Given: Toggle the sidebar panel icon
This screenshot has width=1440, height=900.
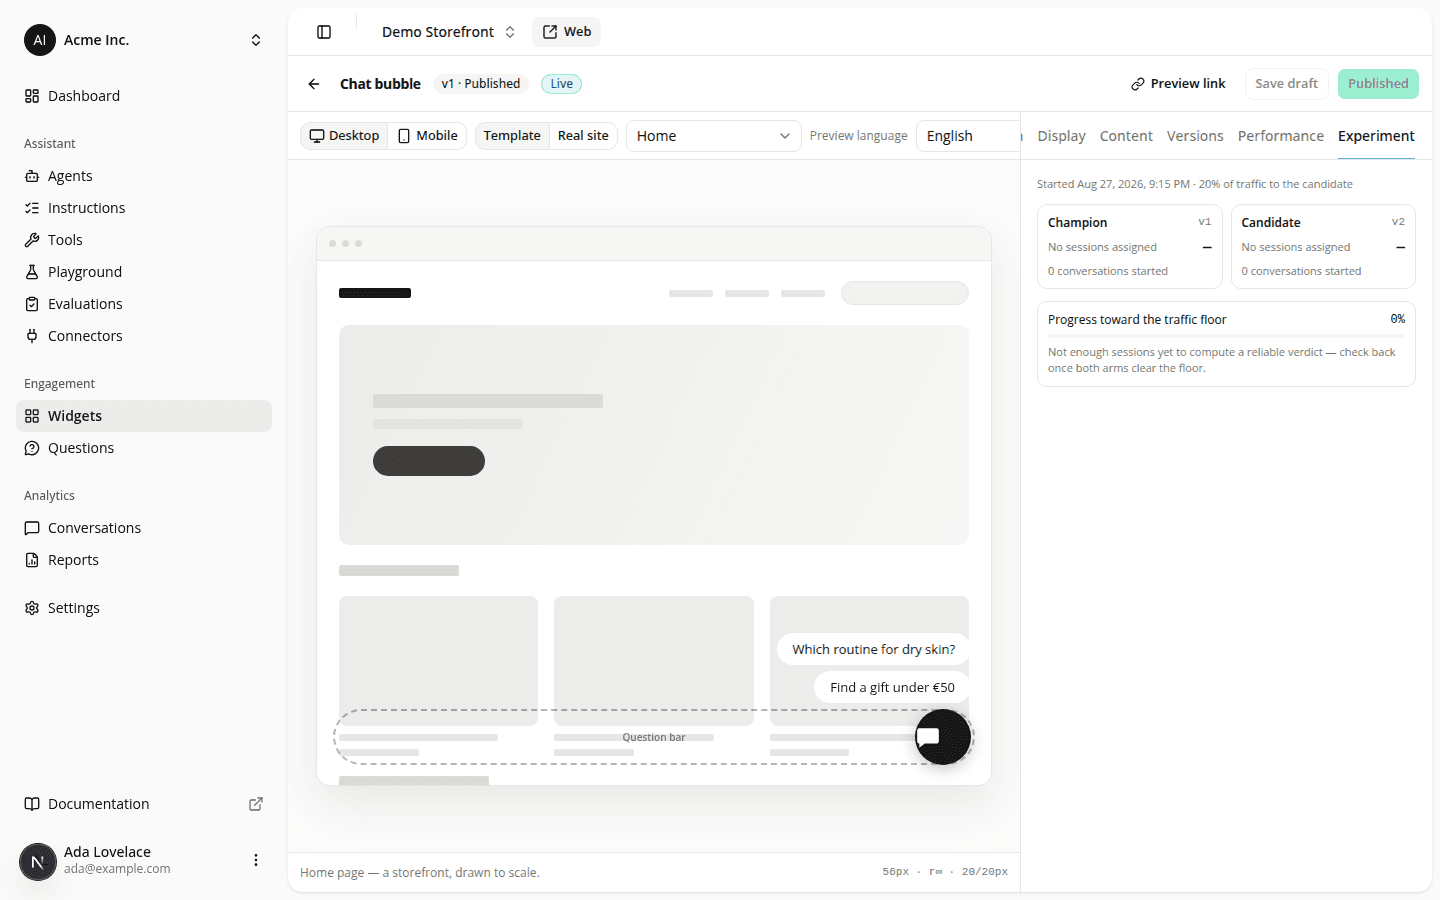Looking at the screenshot, I should (324, 32).
